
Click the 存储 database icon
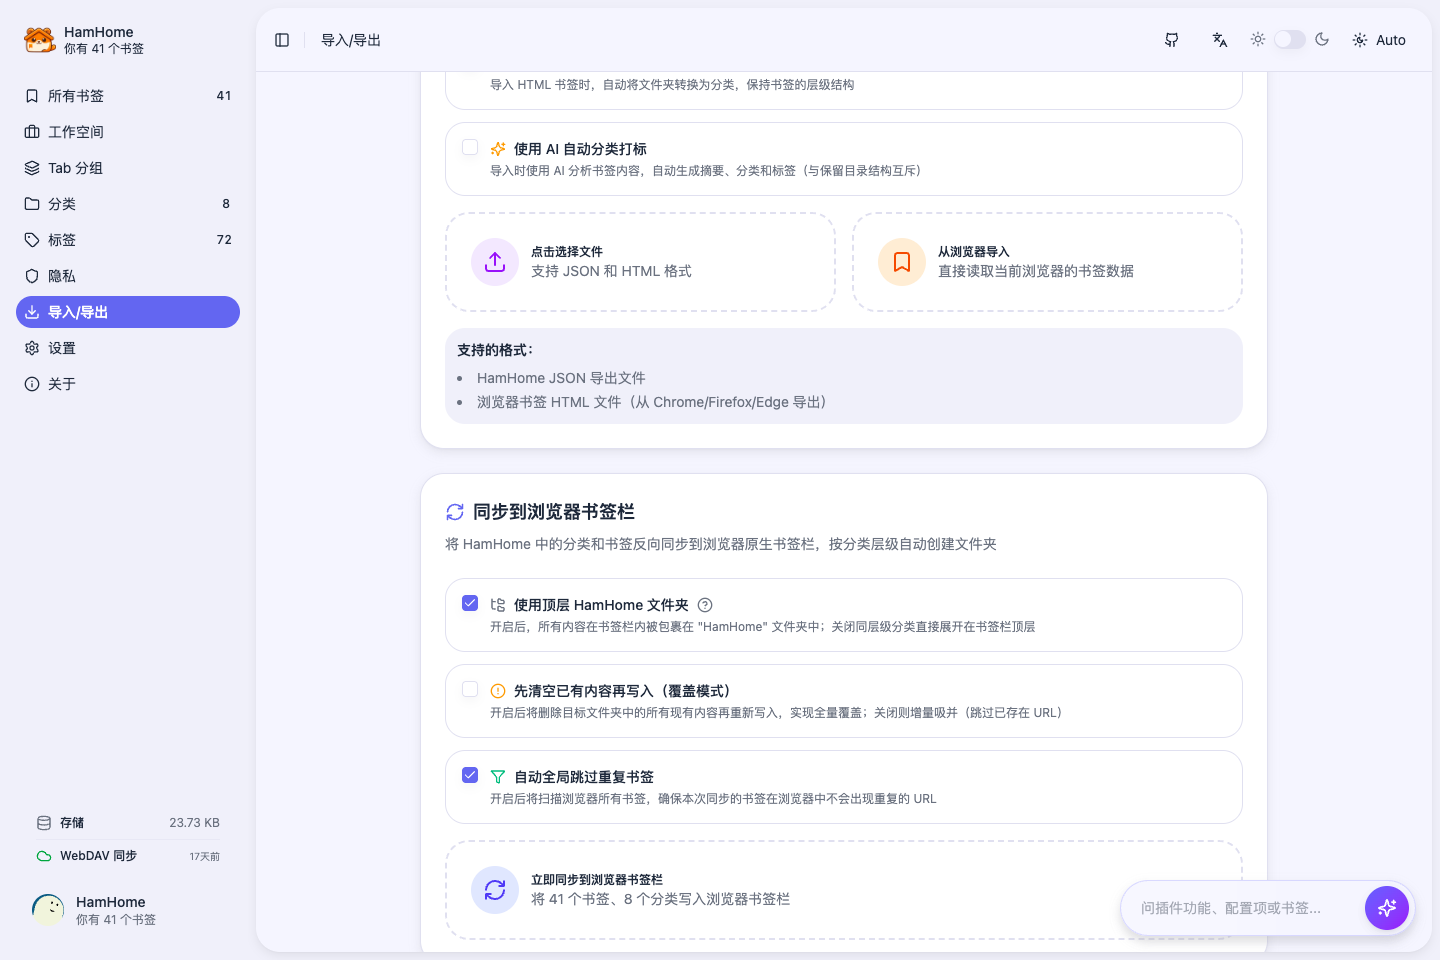coord(44,823)
